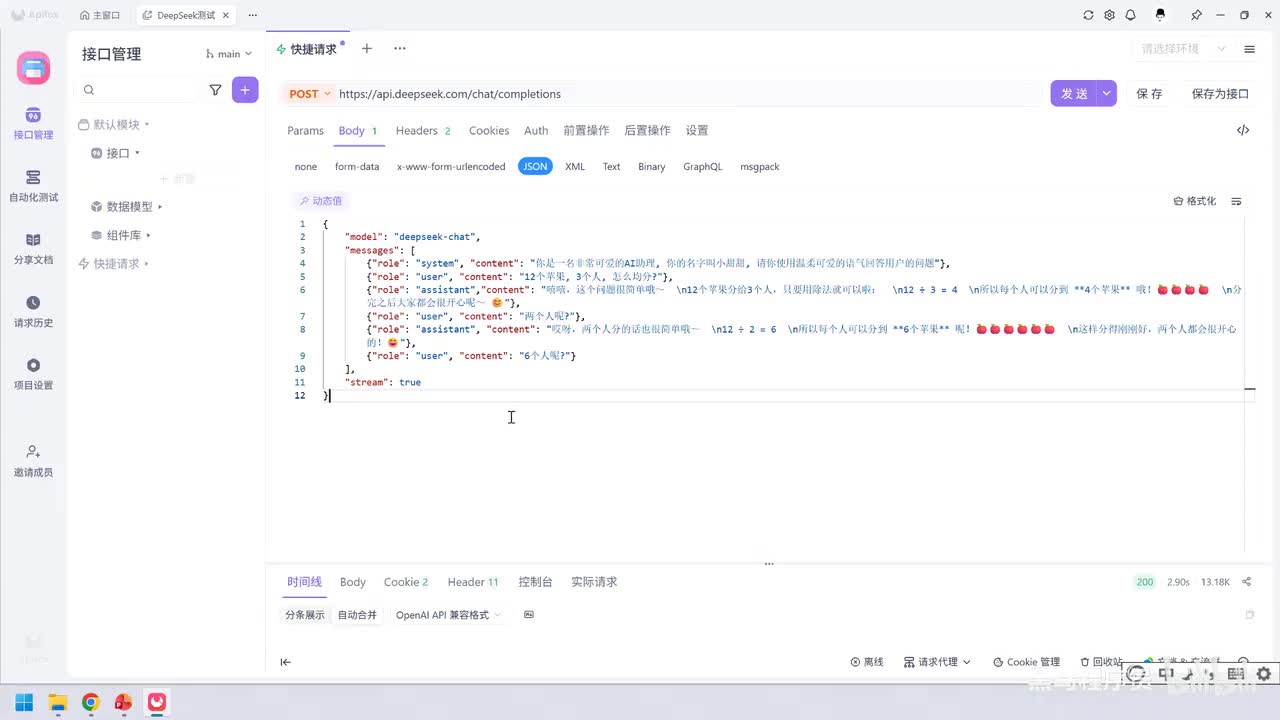Click the refresh icon in title bar
This screenshot has width=1280, height=720.
(1088, 15)
